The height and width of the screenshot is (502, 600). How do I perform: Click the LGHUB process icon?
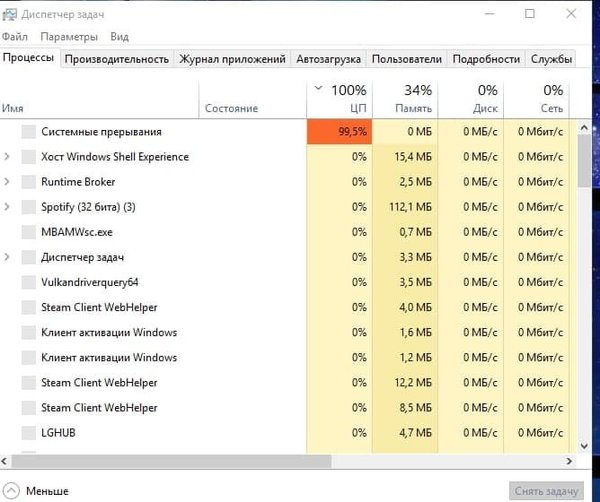[28, 433]
